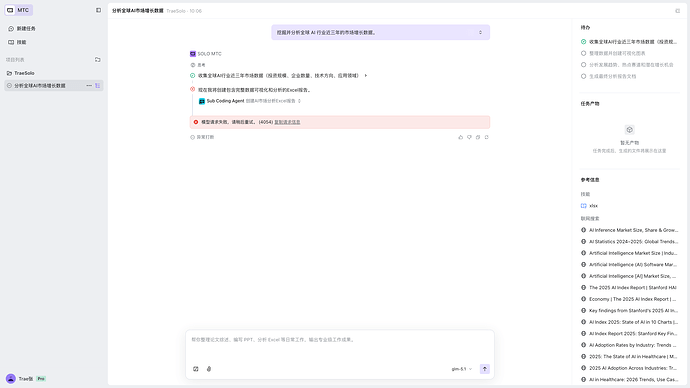Click globe icon beside AI Inference Market Size
The image size is (690, 388).
pos(584,230)
